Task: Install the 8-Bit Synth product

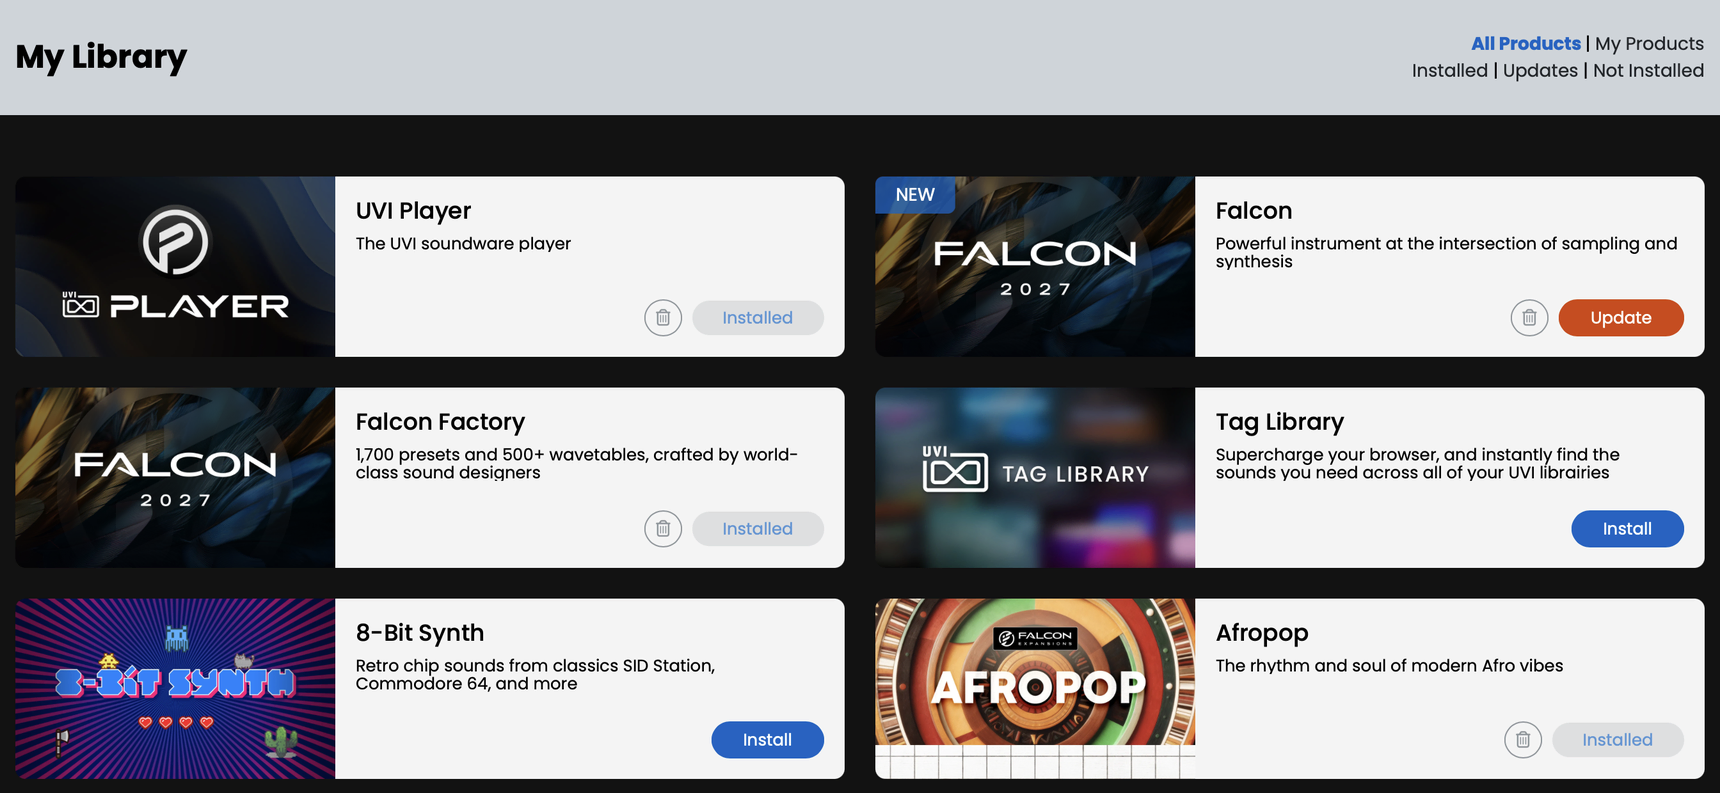Action: [767, 740]
